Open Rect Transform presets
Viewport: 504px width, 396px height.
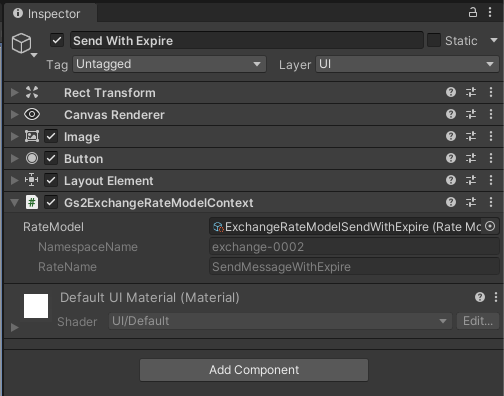tap(471, 92)
